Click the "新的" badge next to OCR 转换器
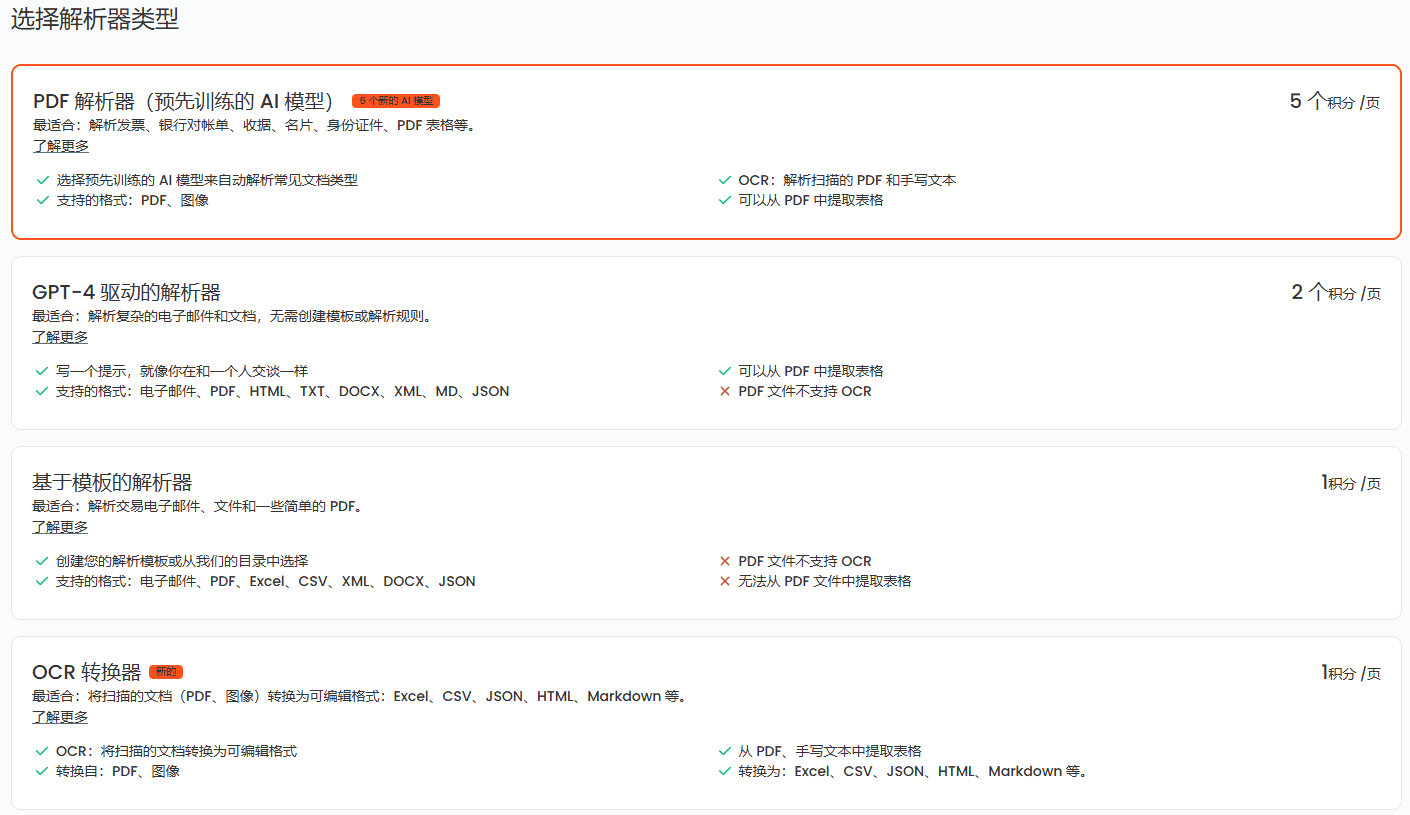 pos(166,672)
